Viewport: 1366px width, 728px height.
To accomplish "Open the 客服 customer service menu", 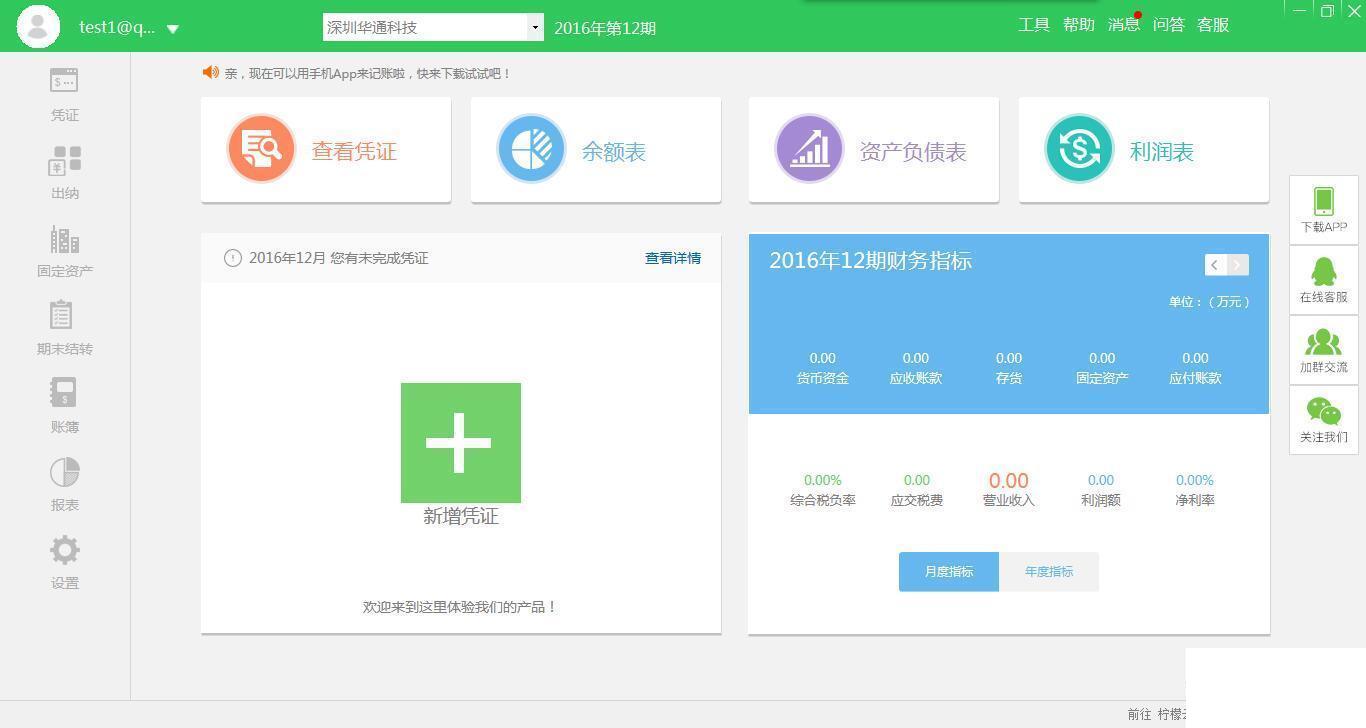I will (x=1213, y=25).
